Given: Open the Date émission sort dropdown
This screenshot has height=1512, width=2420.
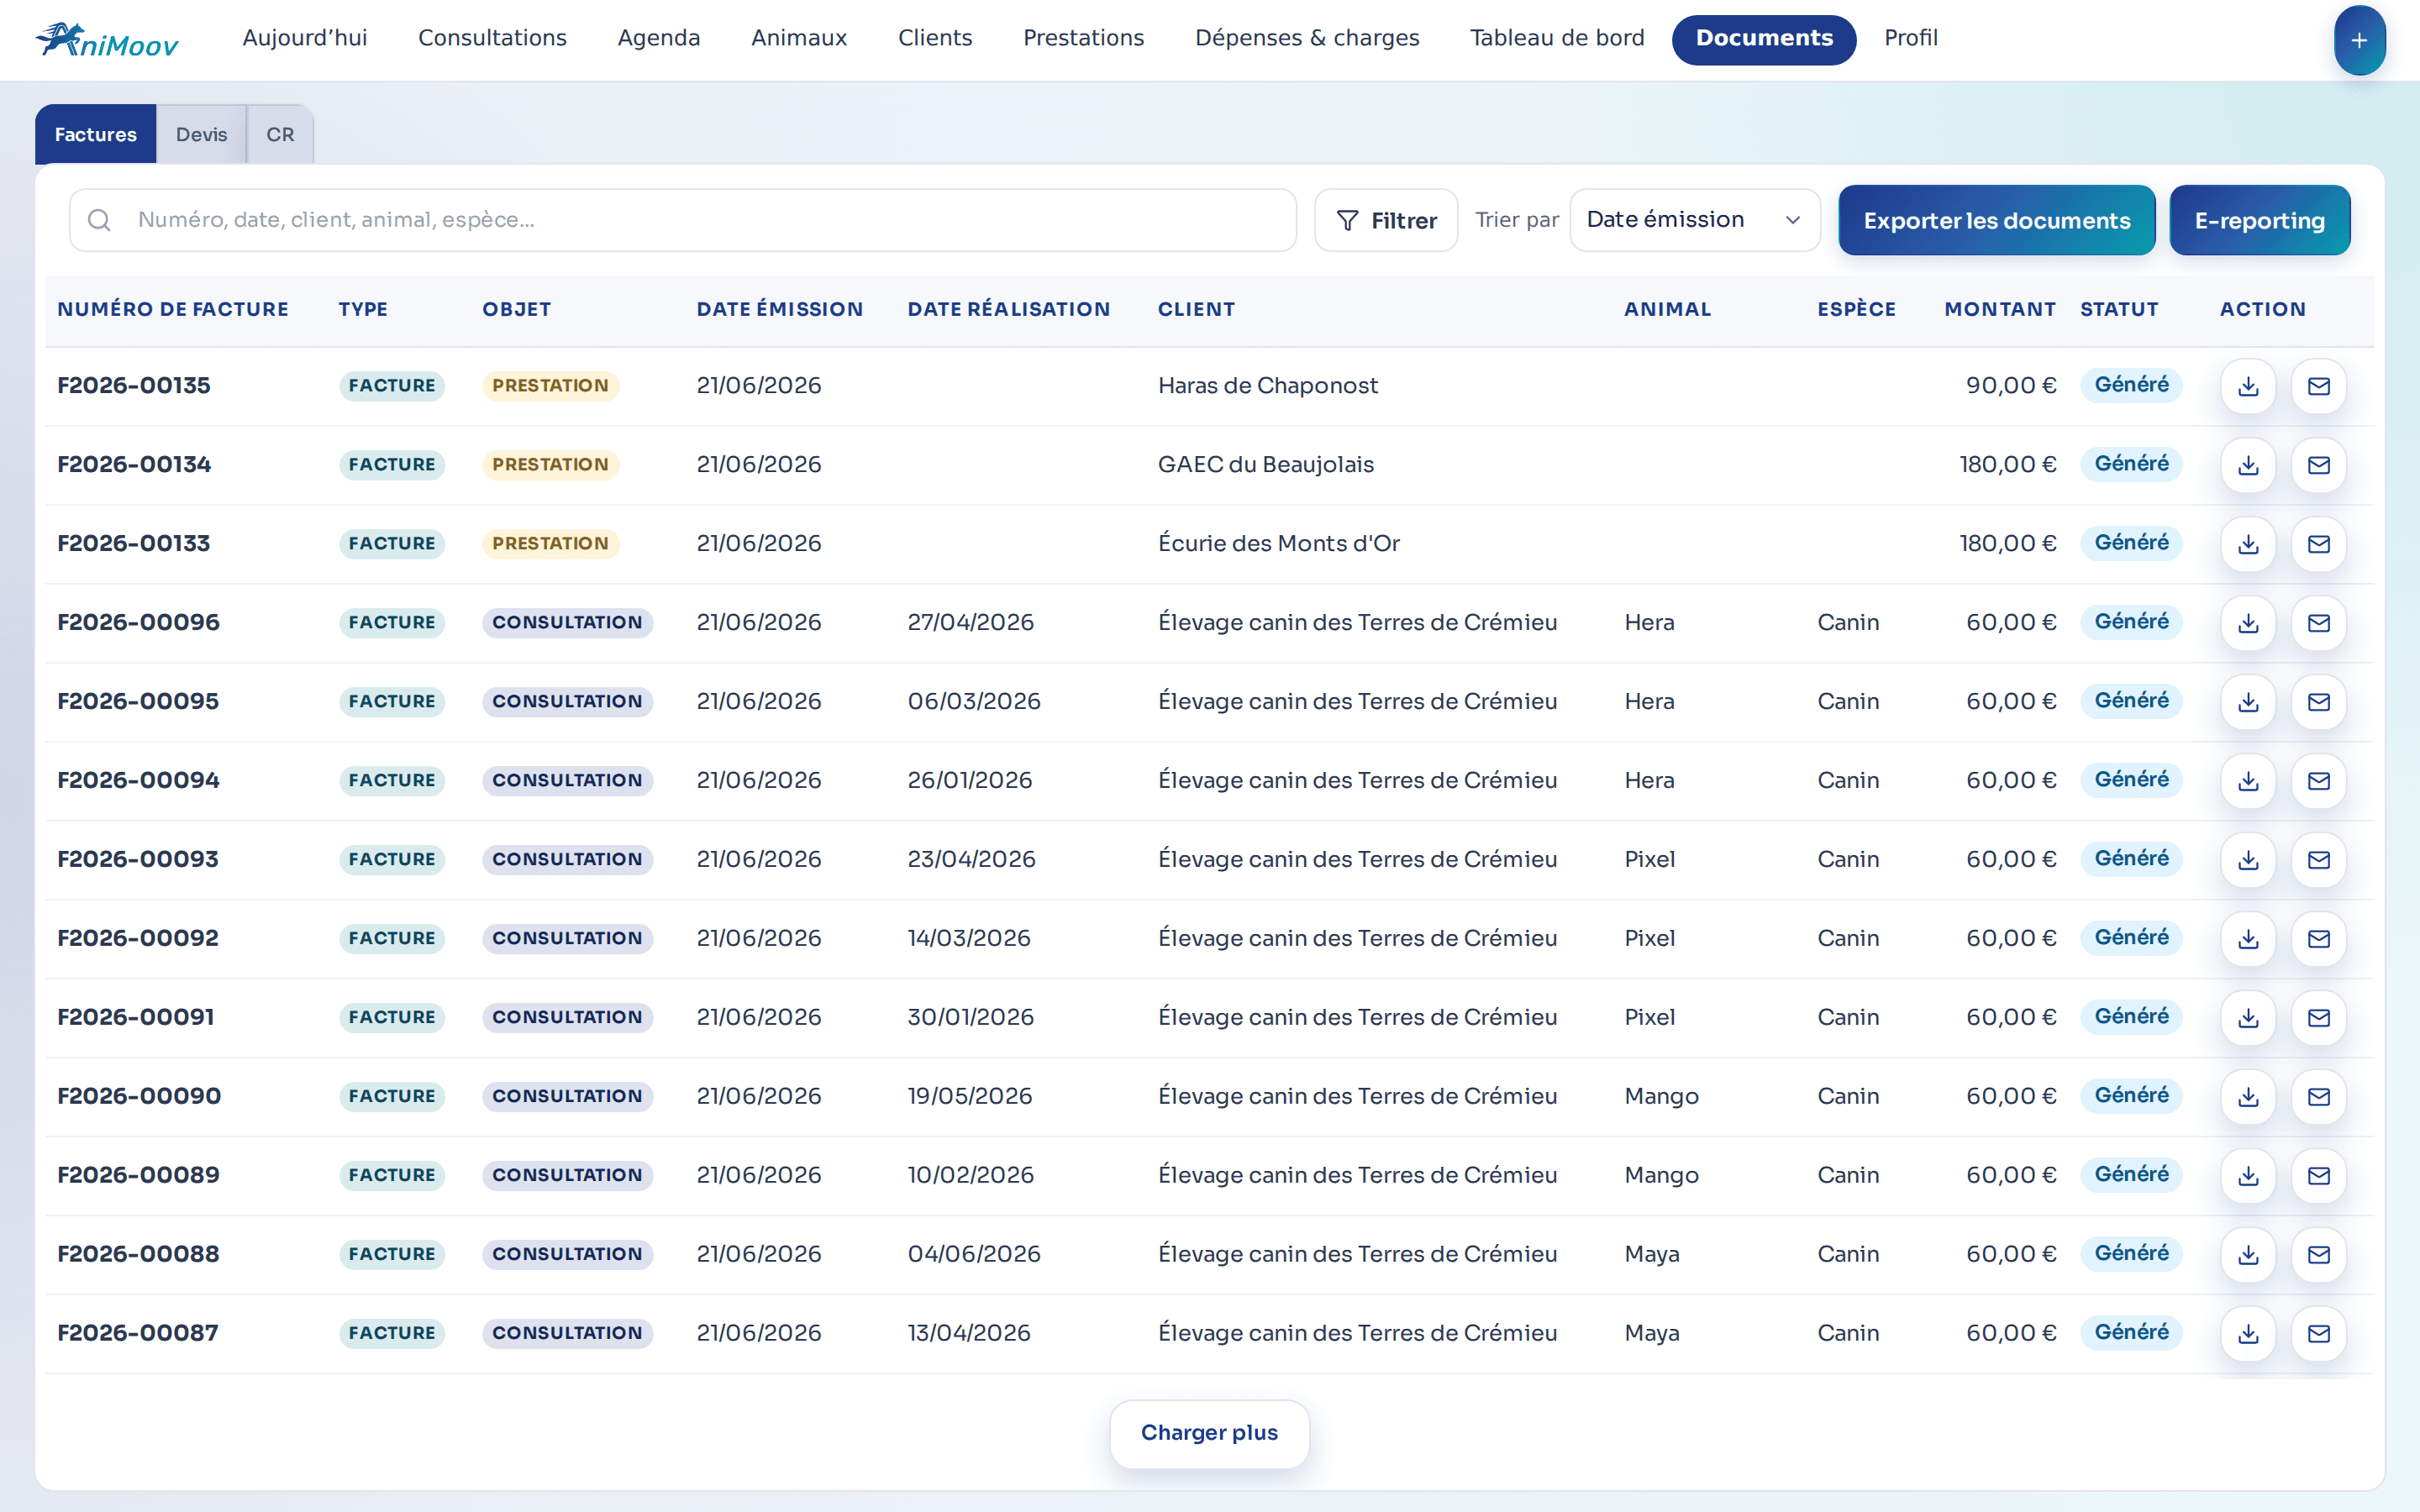Looking at the screenshot, I should coord(1694,220).
